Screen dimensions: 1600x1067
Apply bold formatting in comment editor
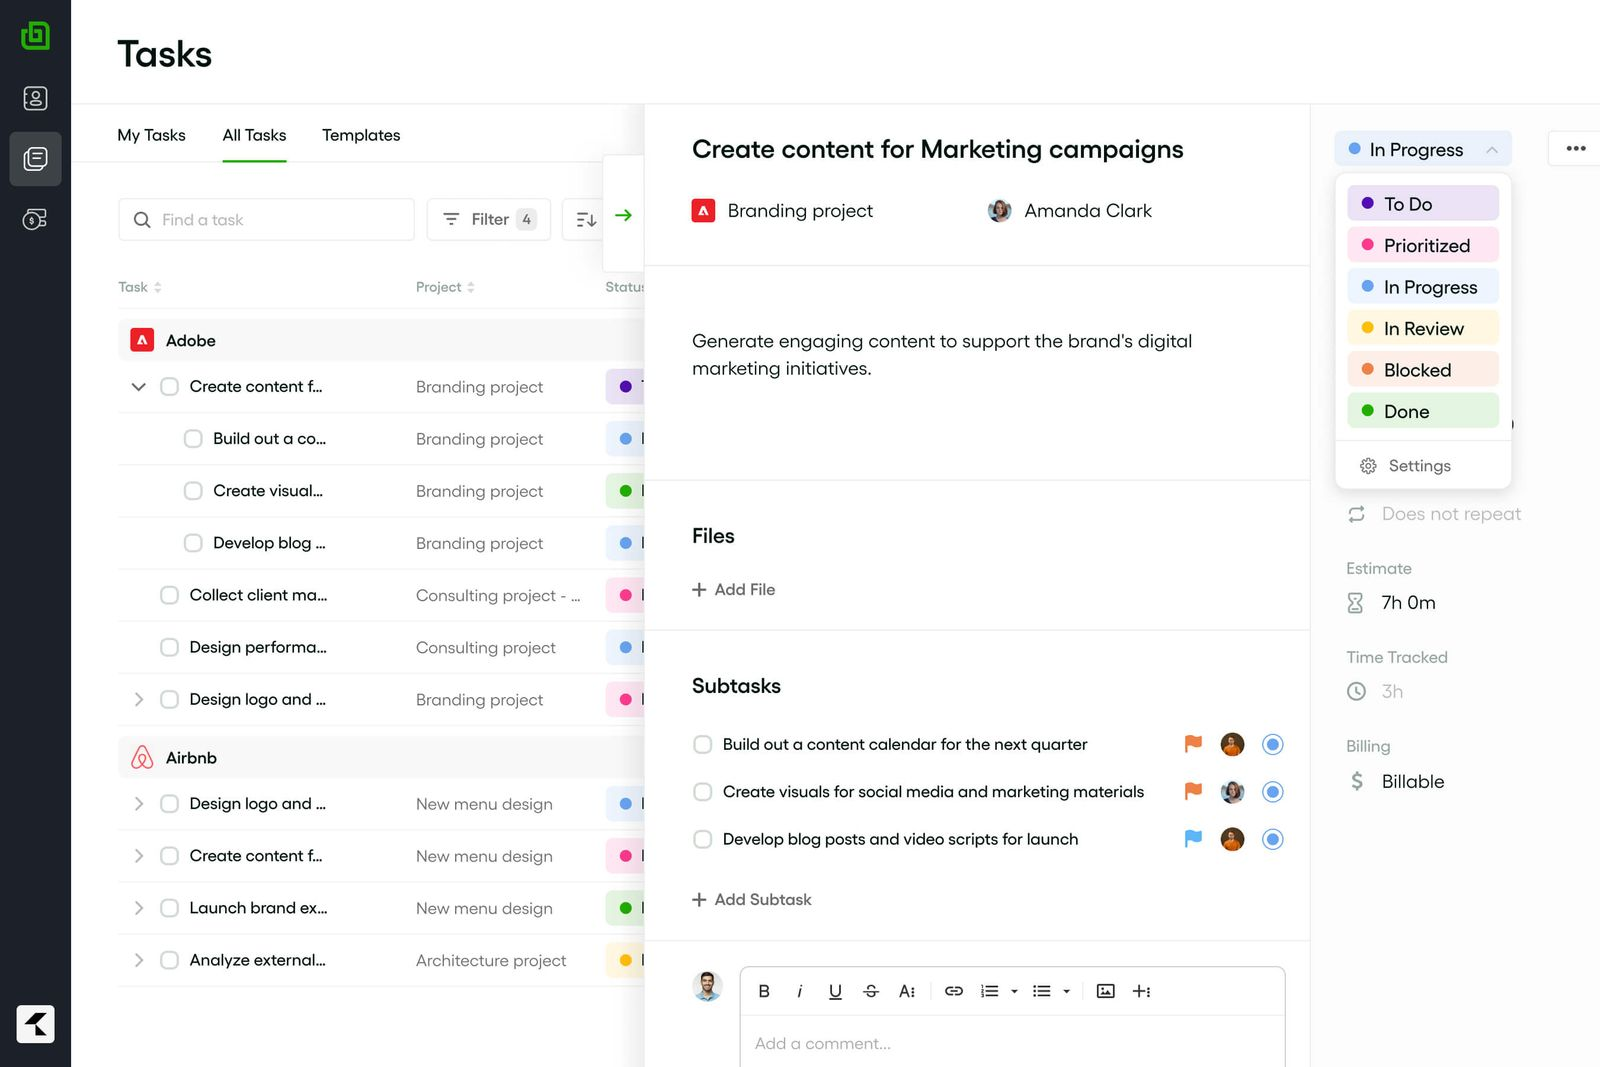764,991
